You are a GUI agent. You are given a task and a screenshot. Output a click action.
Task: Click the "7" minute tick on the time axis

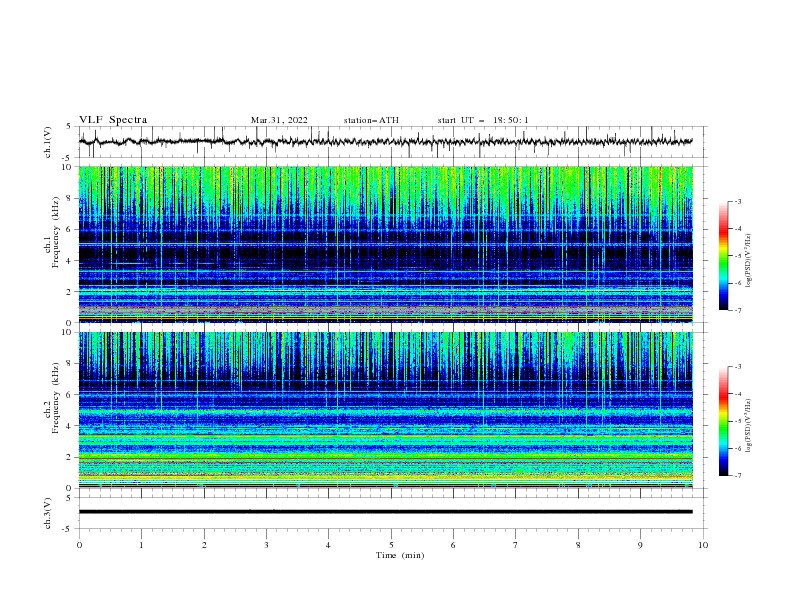pyautogui.click(x=516, y=545)
